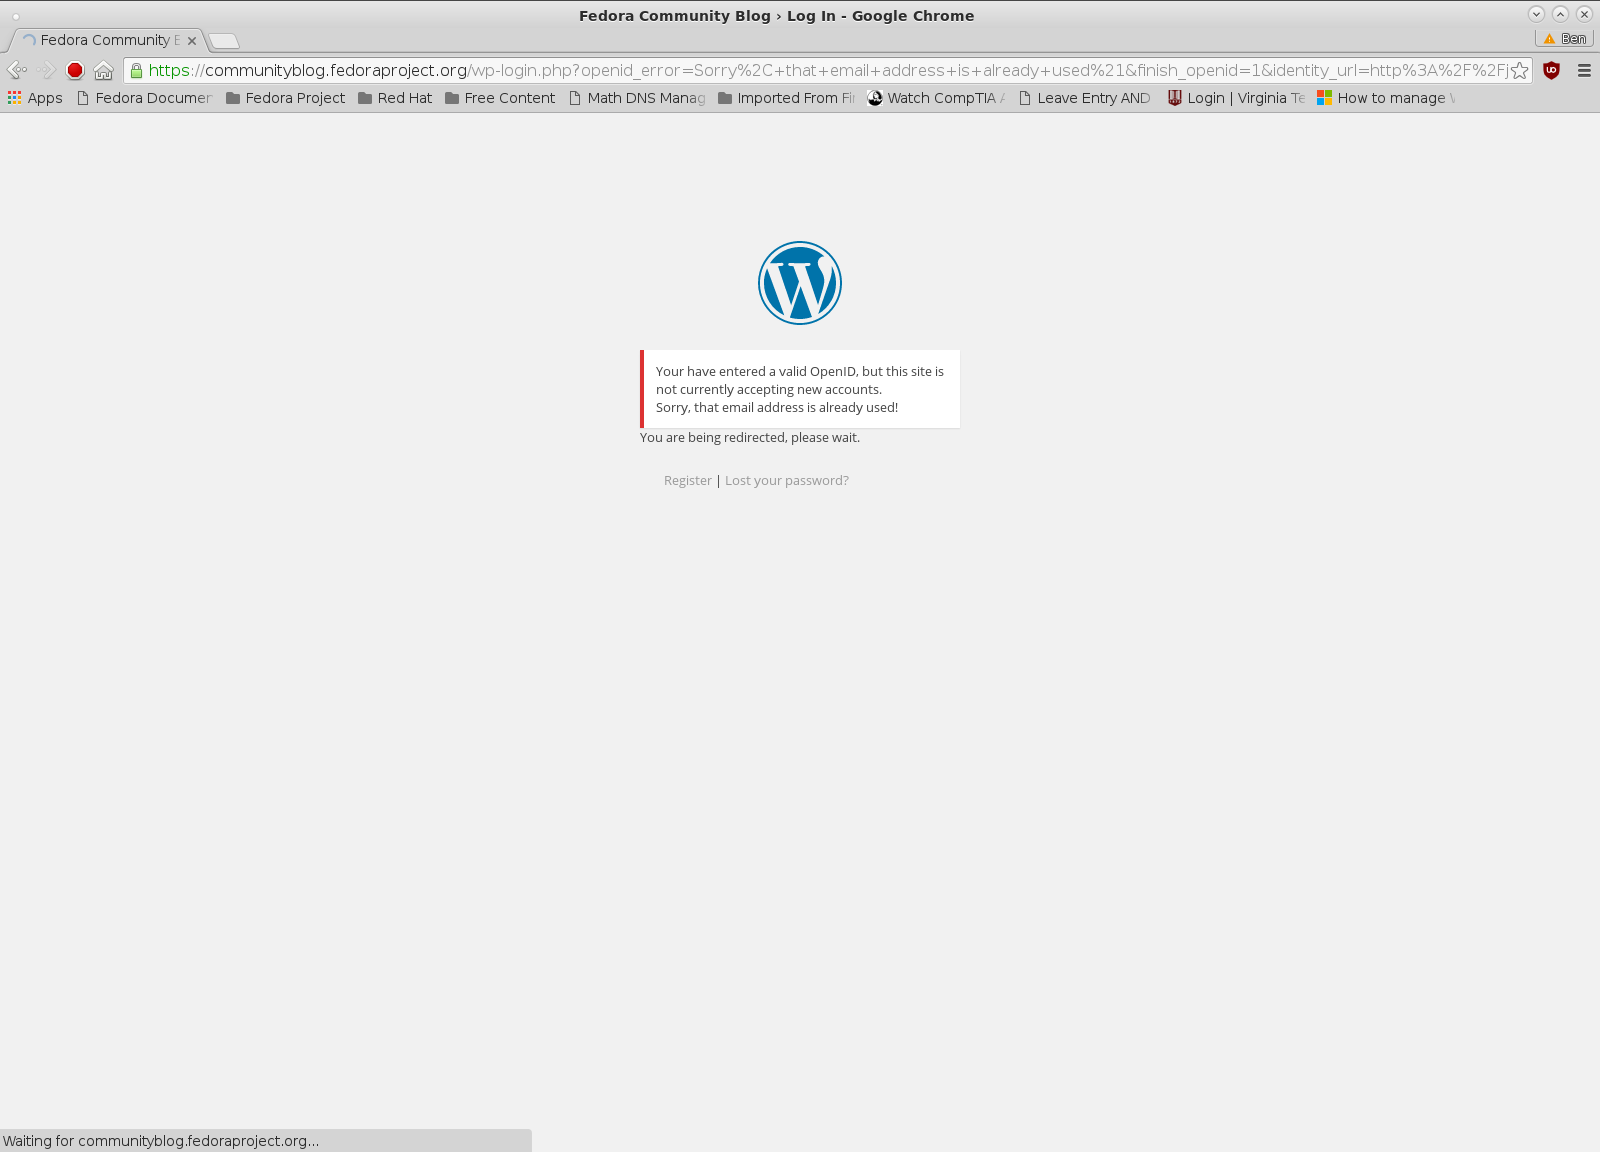Screen dimensions: 1600x1152
Task: Click the browser forward arrow
Action: (x=46, y=70)
